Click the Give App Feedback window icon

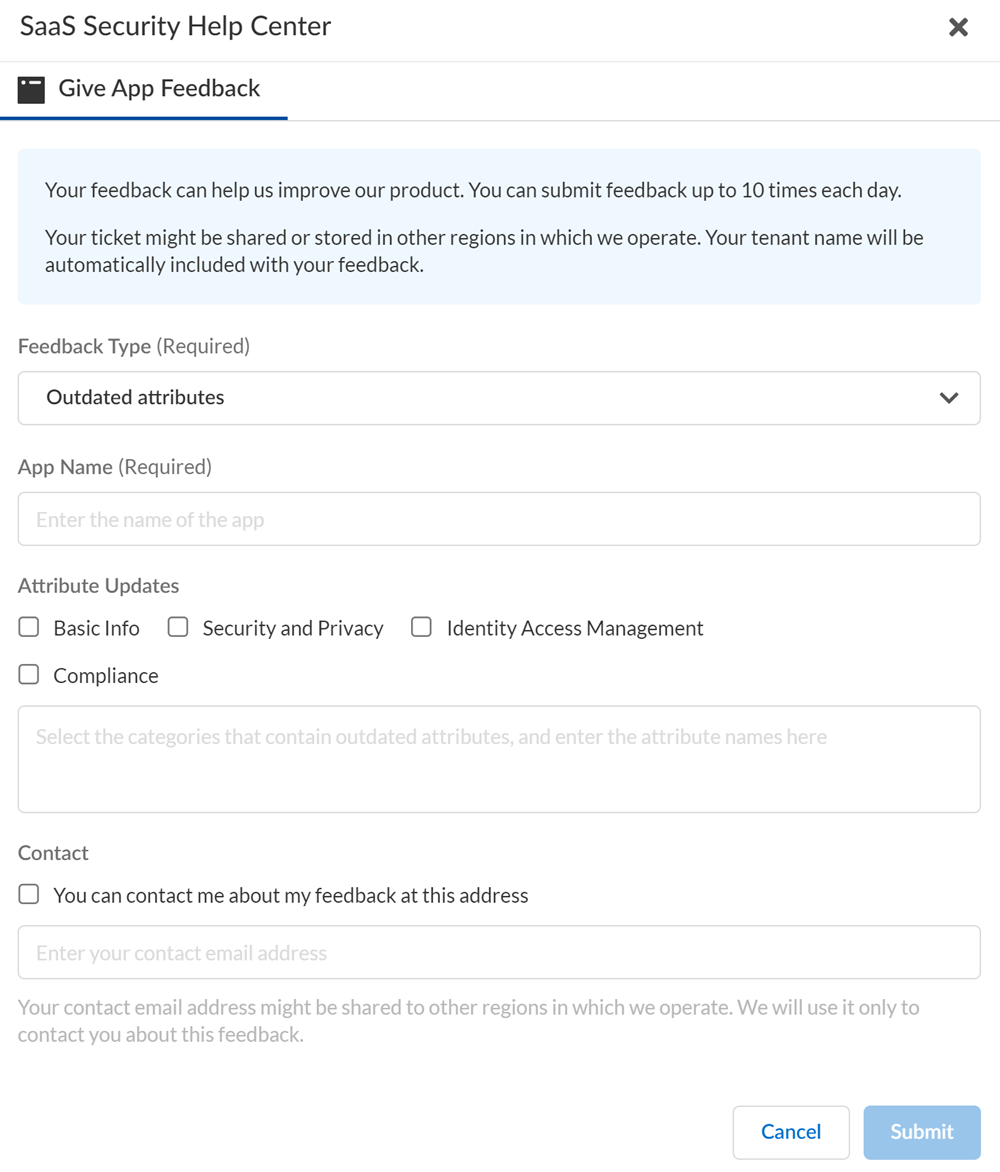pyautogui.click(x=31, y=90)
